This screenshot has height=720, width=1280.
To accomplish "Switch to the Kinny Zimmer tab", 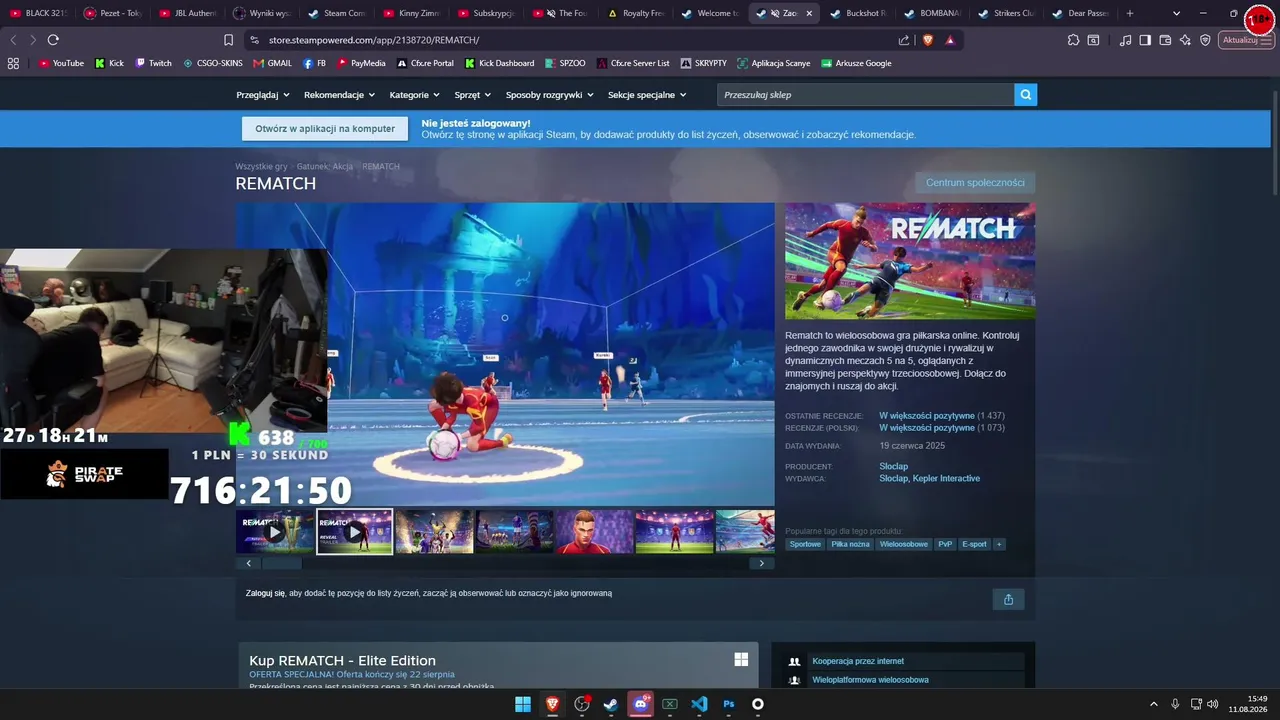I will 413,13.
